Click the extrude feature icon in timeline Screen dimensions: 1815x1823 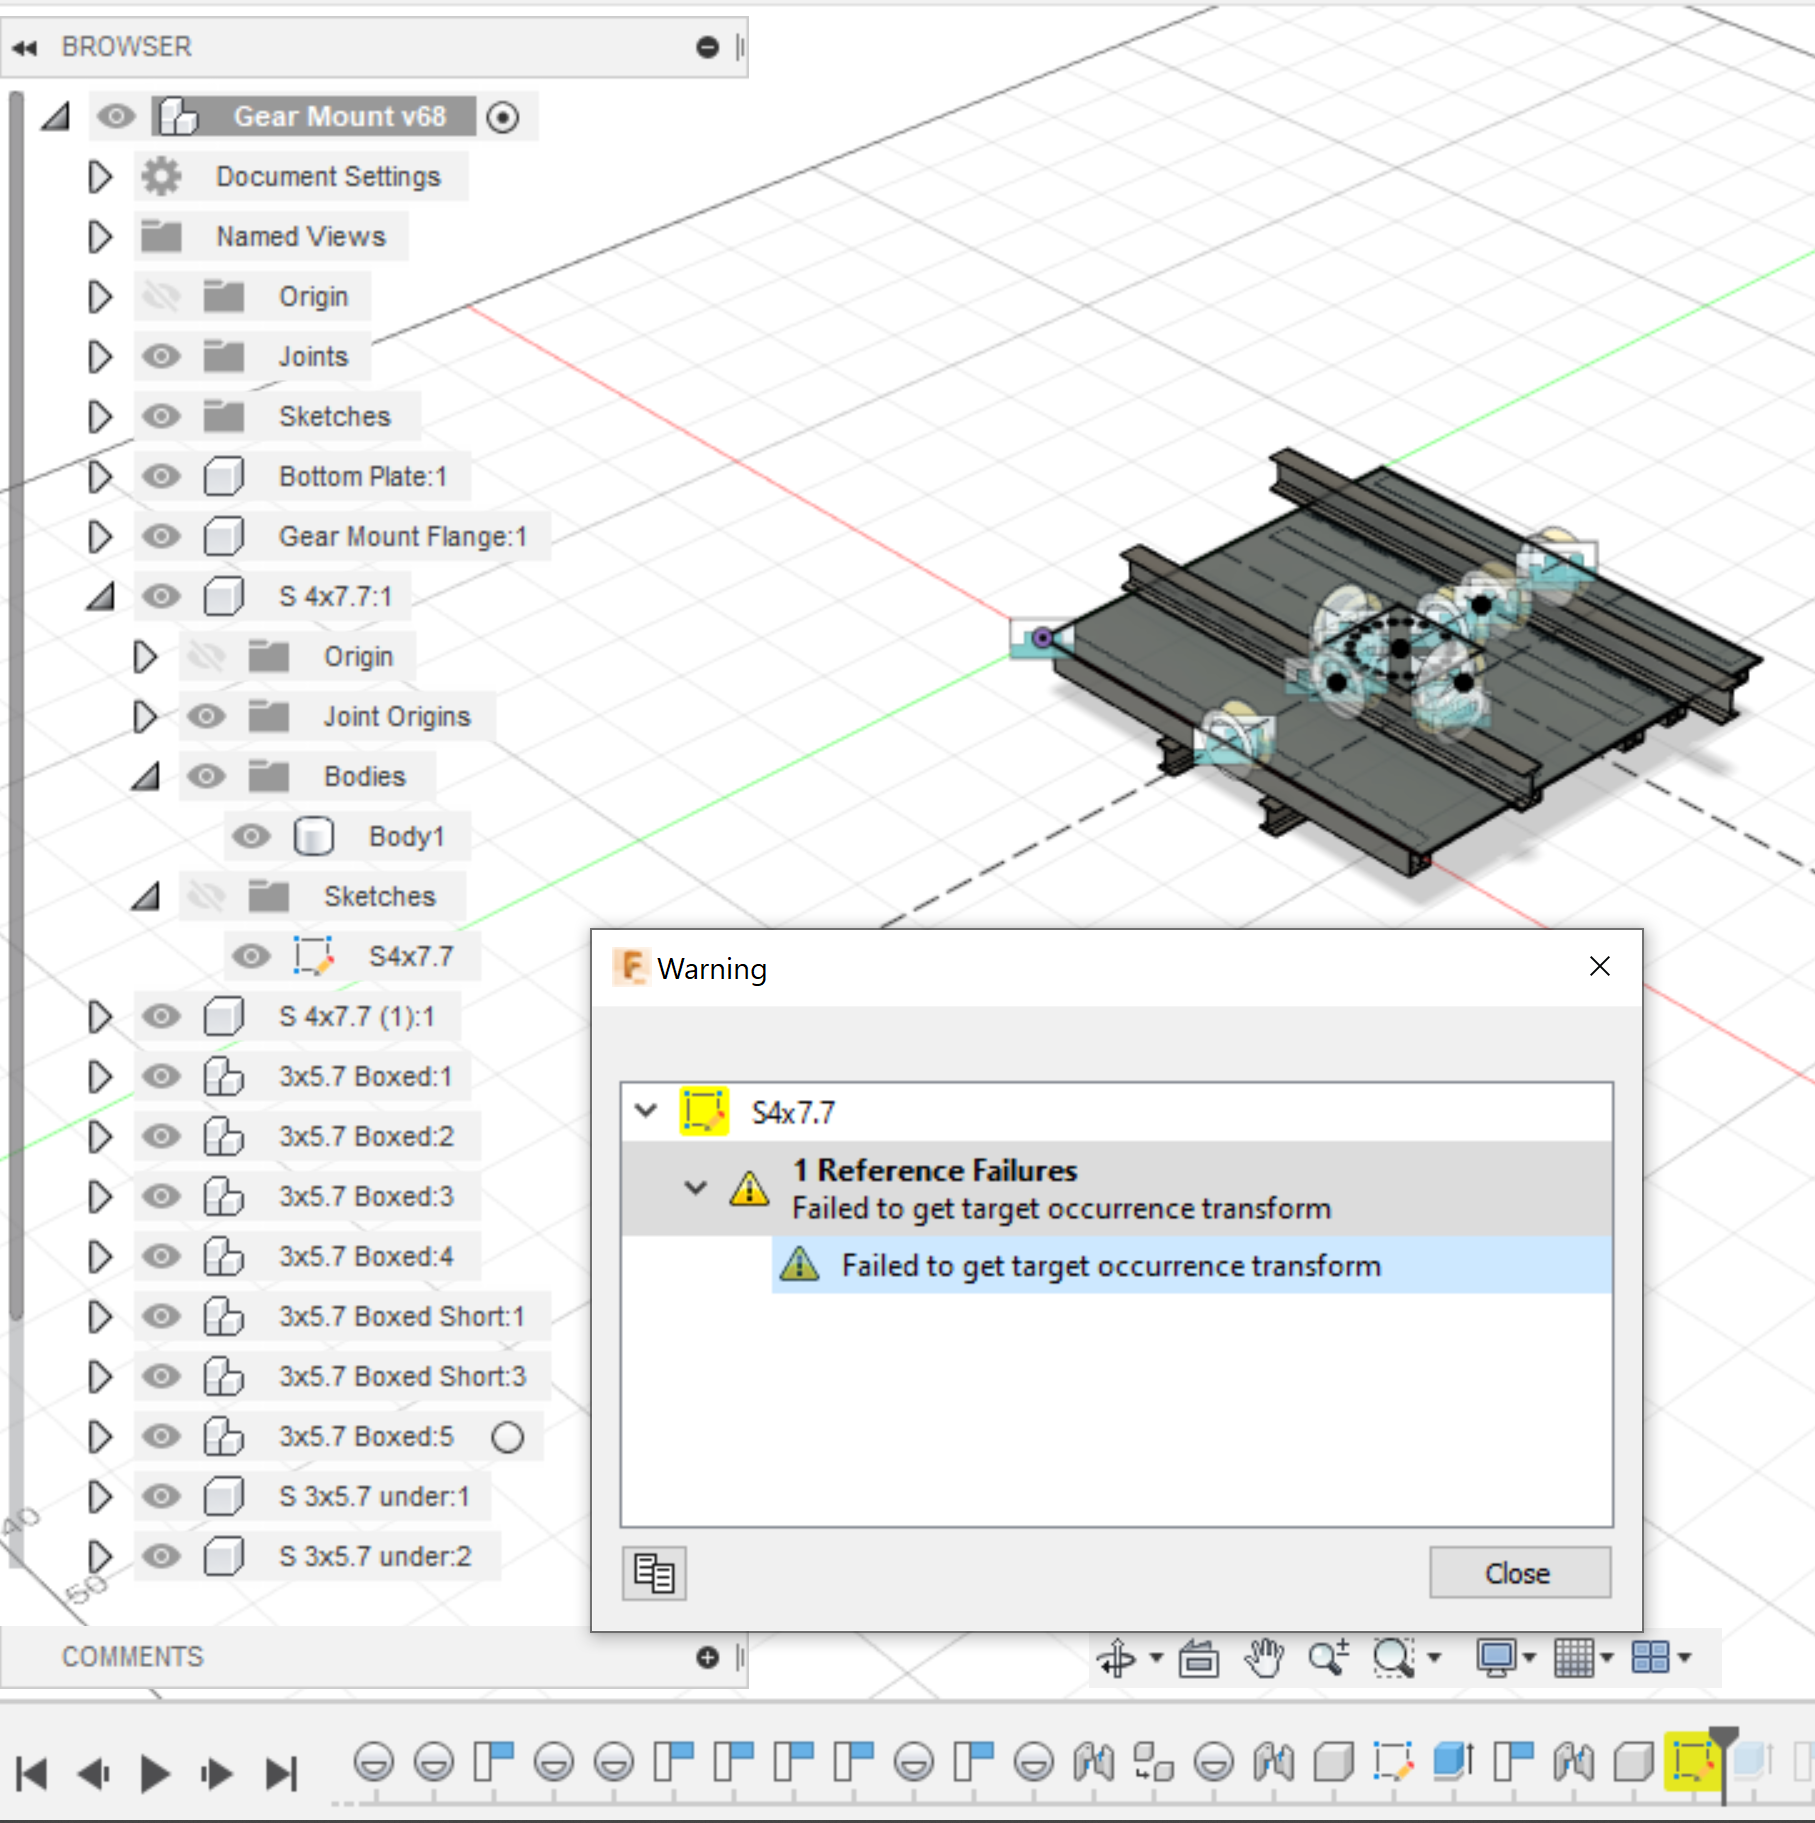click(x=1453, y=1761)
